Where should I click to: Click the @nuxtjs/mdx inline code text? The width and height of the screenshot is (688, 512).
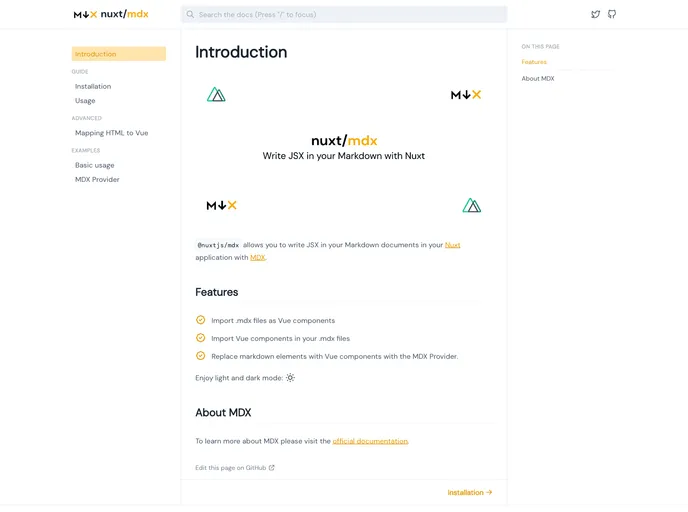218,245
